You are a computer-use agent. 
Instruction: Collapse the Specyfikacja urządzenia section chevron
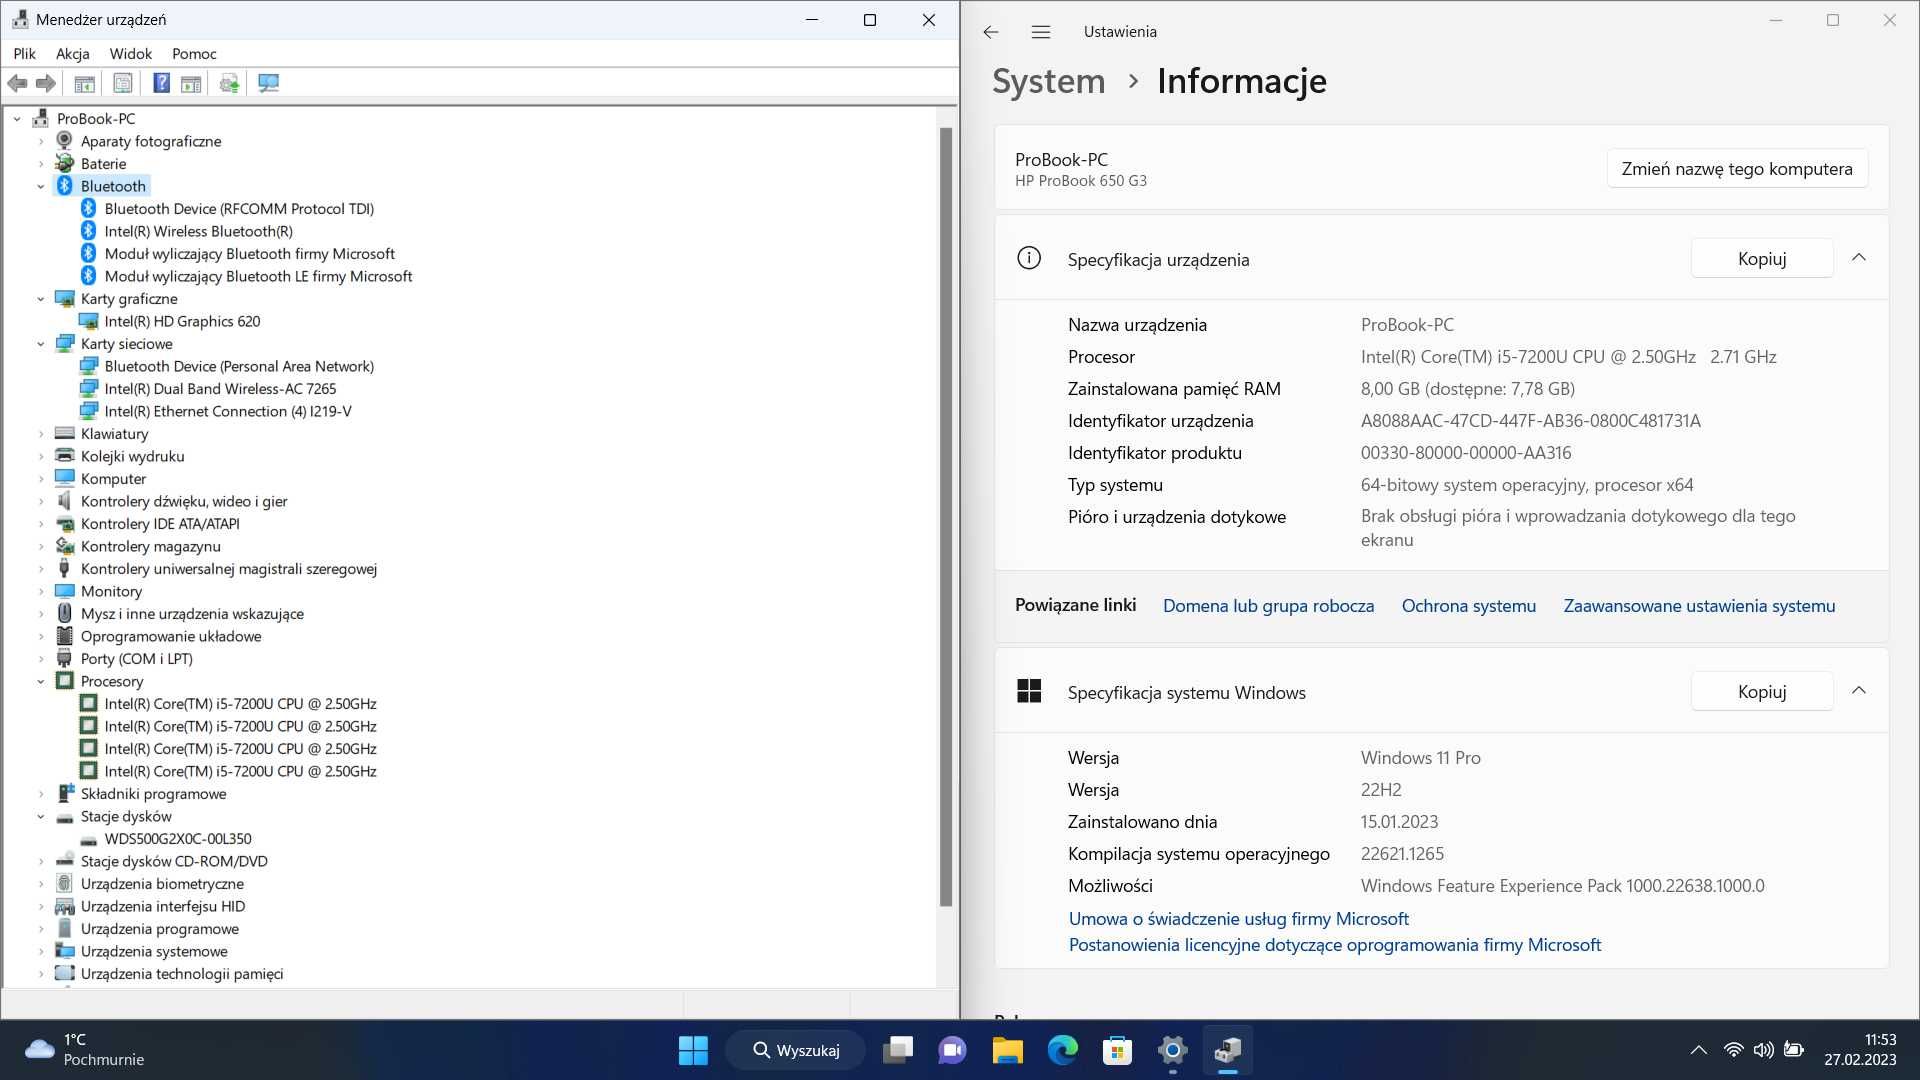pyautogui.click(x=1859, y=258)
